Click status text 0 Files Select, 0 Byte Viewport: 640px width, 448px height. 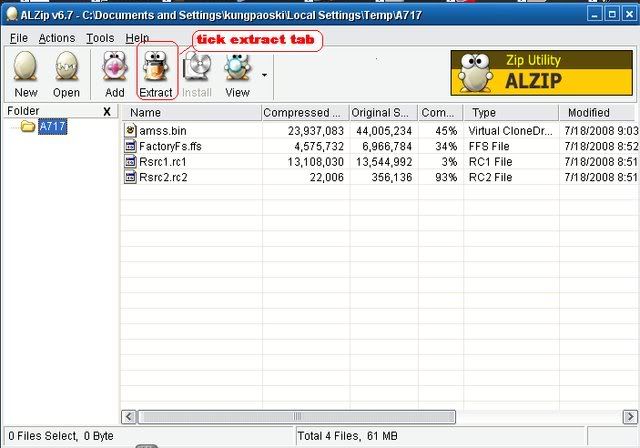(61, 436)
